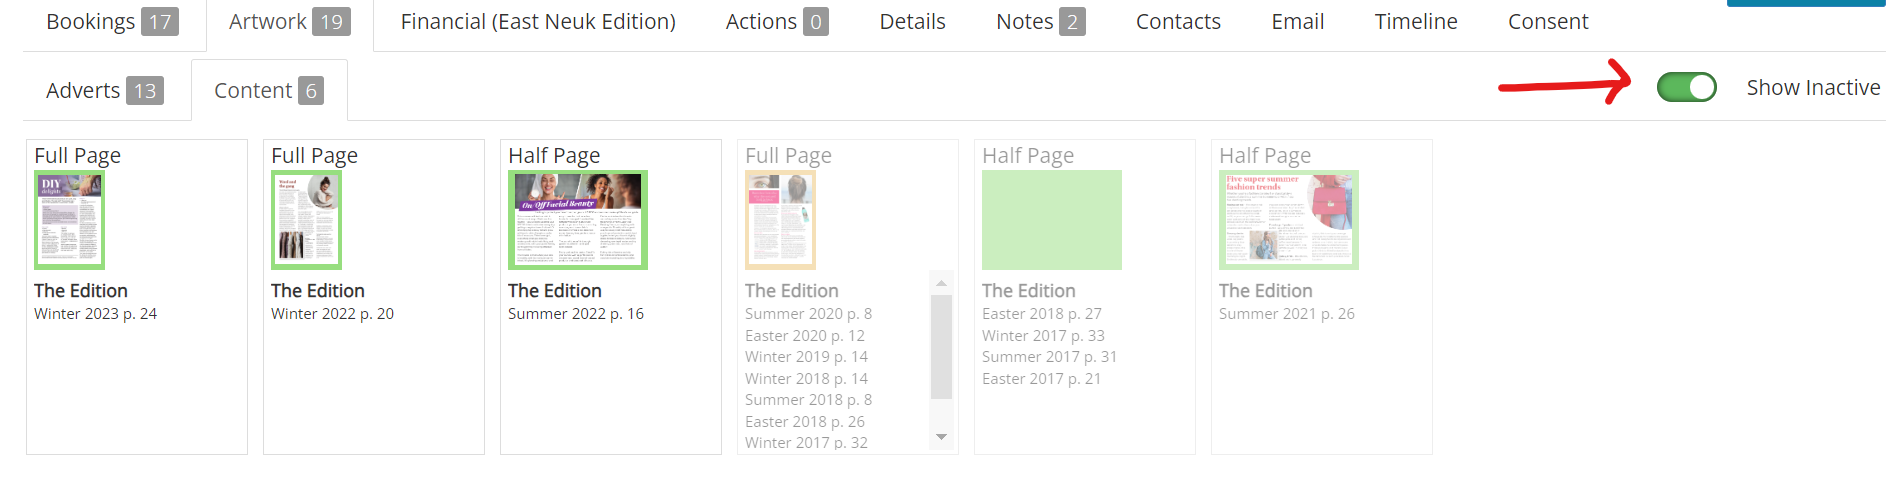Open the Facial Beauty Half Page thumbnail
This screenshot has height=491, width=1890.
578,220
